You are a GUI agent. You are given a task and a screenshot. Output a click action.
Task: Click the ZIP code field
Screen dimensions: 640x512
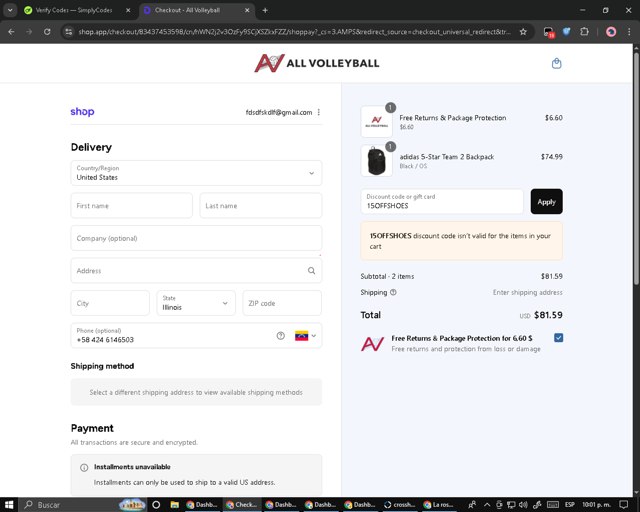pyautogui.click(x=282, y=303)
